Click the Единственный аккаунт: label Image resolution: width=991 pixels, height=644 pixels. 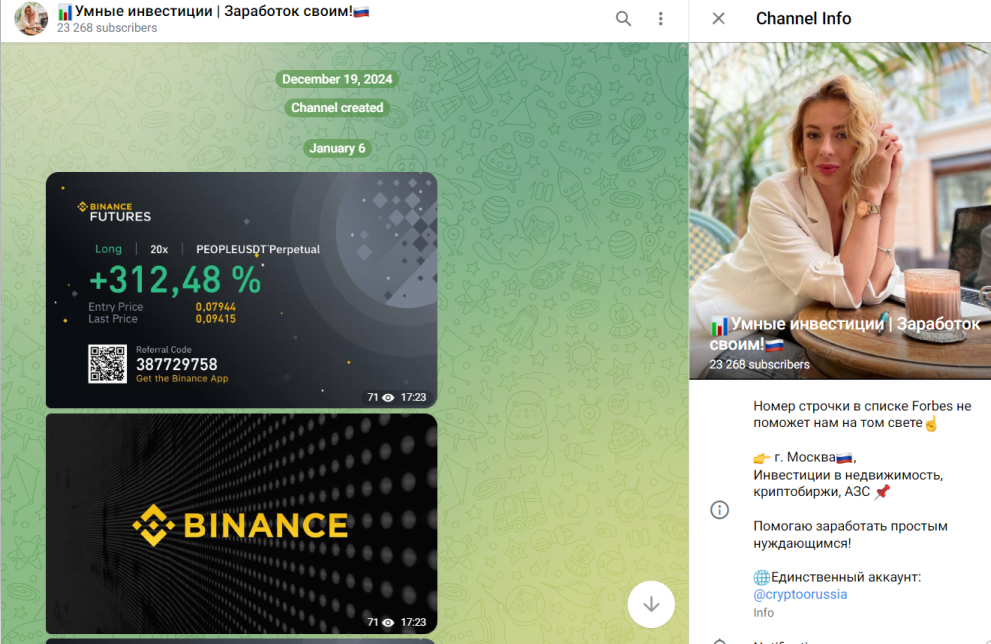pos(837,577)
